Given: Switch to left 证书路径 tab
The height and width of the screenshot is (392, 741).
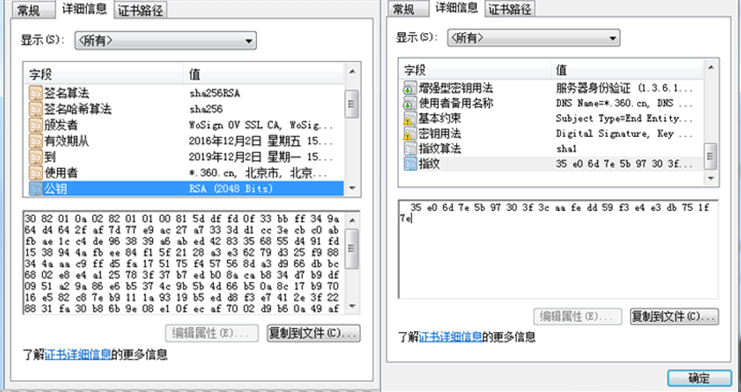Looking at the screenshot, I should [x=140, y=11].
